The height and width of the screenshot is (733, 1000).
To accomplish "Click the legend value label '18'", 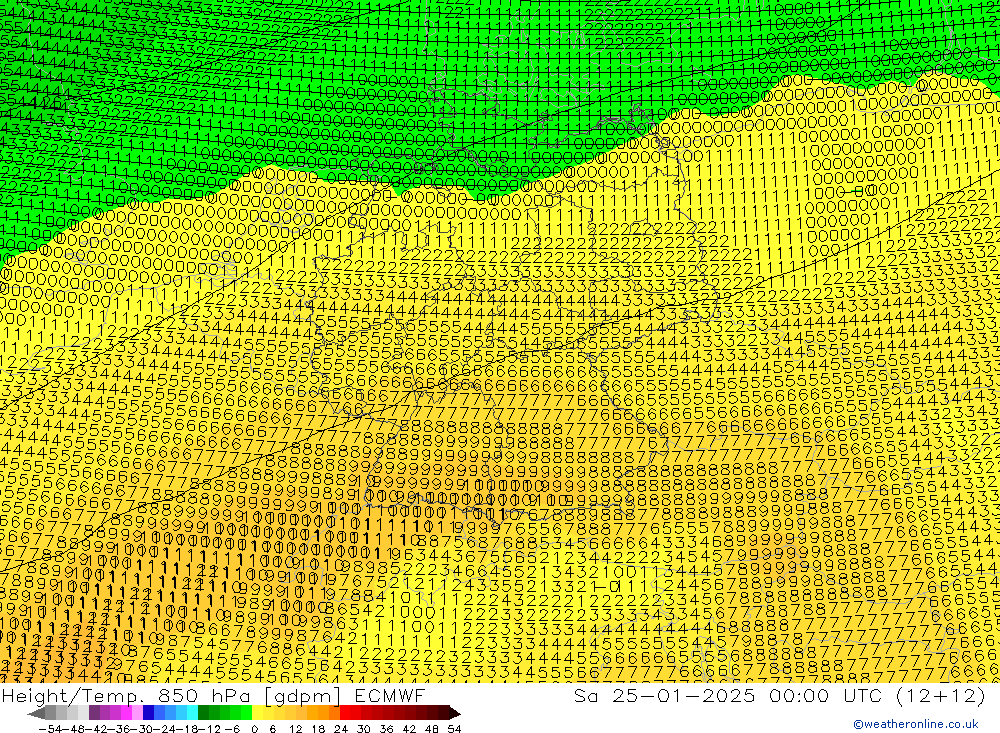I will tap(318, 729).
